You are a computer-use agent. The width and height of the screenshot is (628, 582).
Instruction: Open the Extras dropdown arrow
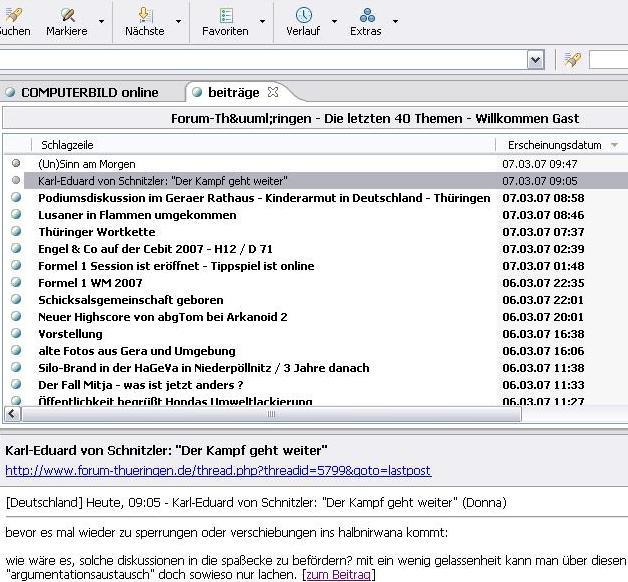click(x=395, y=21)
